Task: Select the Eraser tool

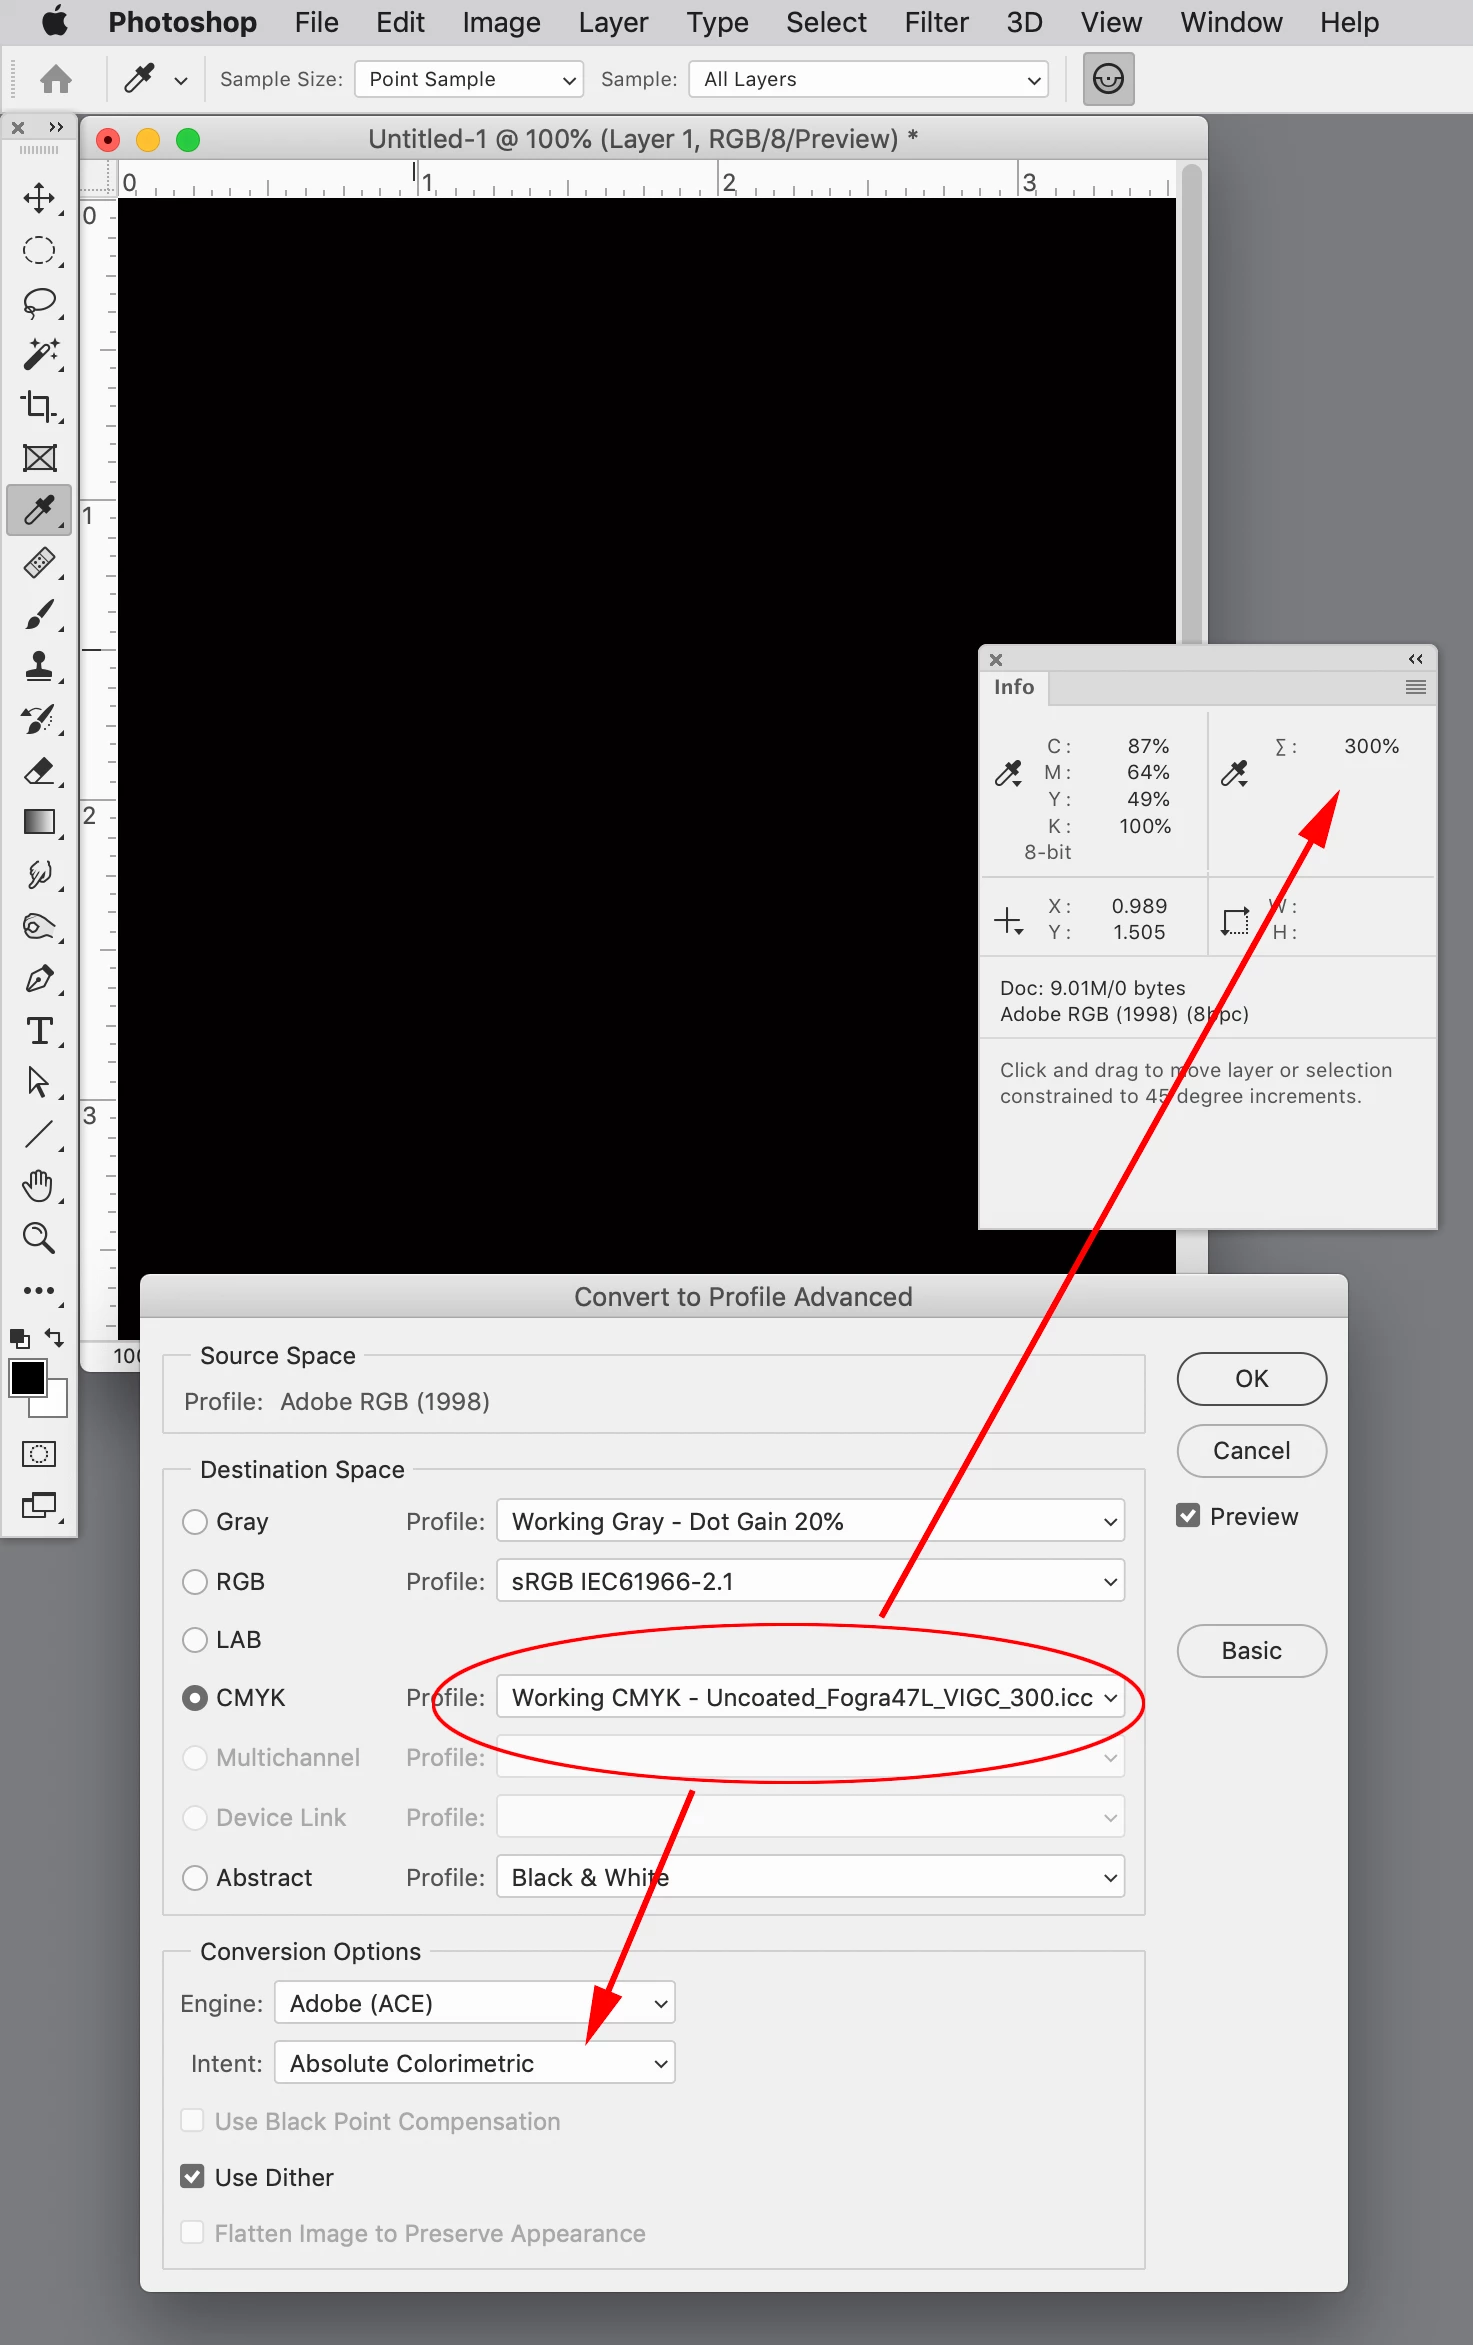Action: pyautogui.click(x=39, y=770)
